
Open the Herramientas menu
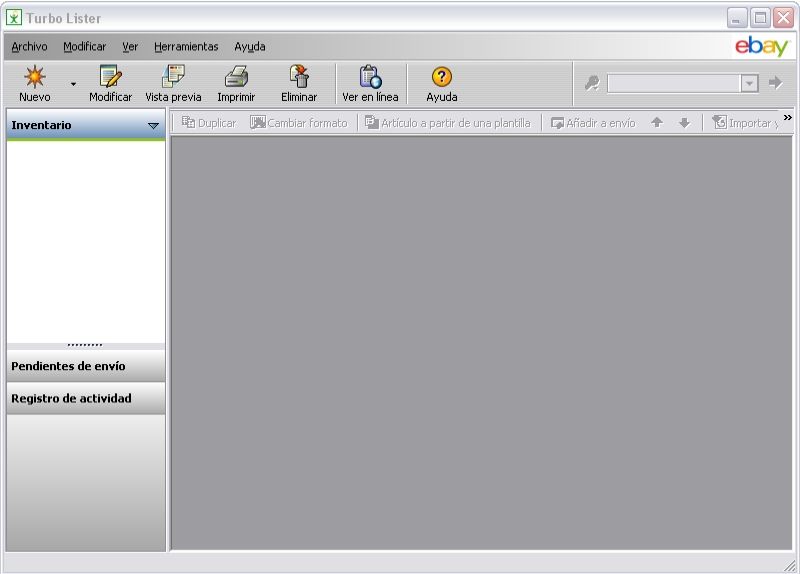pyautogui.click(x=186, y=46)
